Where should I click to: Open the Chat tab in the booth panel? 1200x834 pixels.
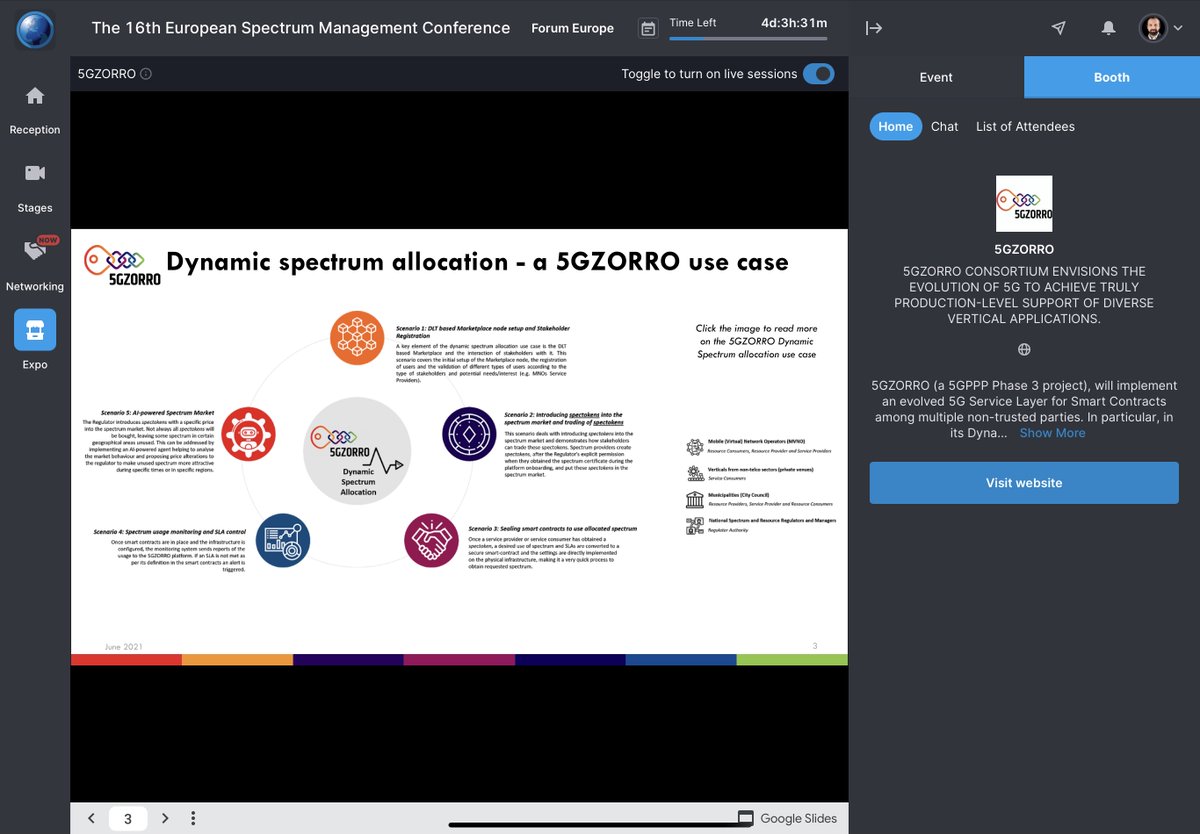point(944,126)
